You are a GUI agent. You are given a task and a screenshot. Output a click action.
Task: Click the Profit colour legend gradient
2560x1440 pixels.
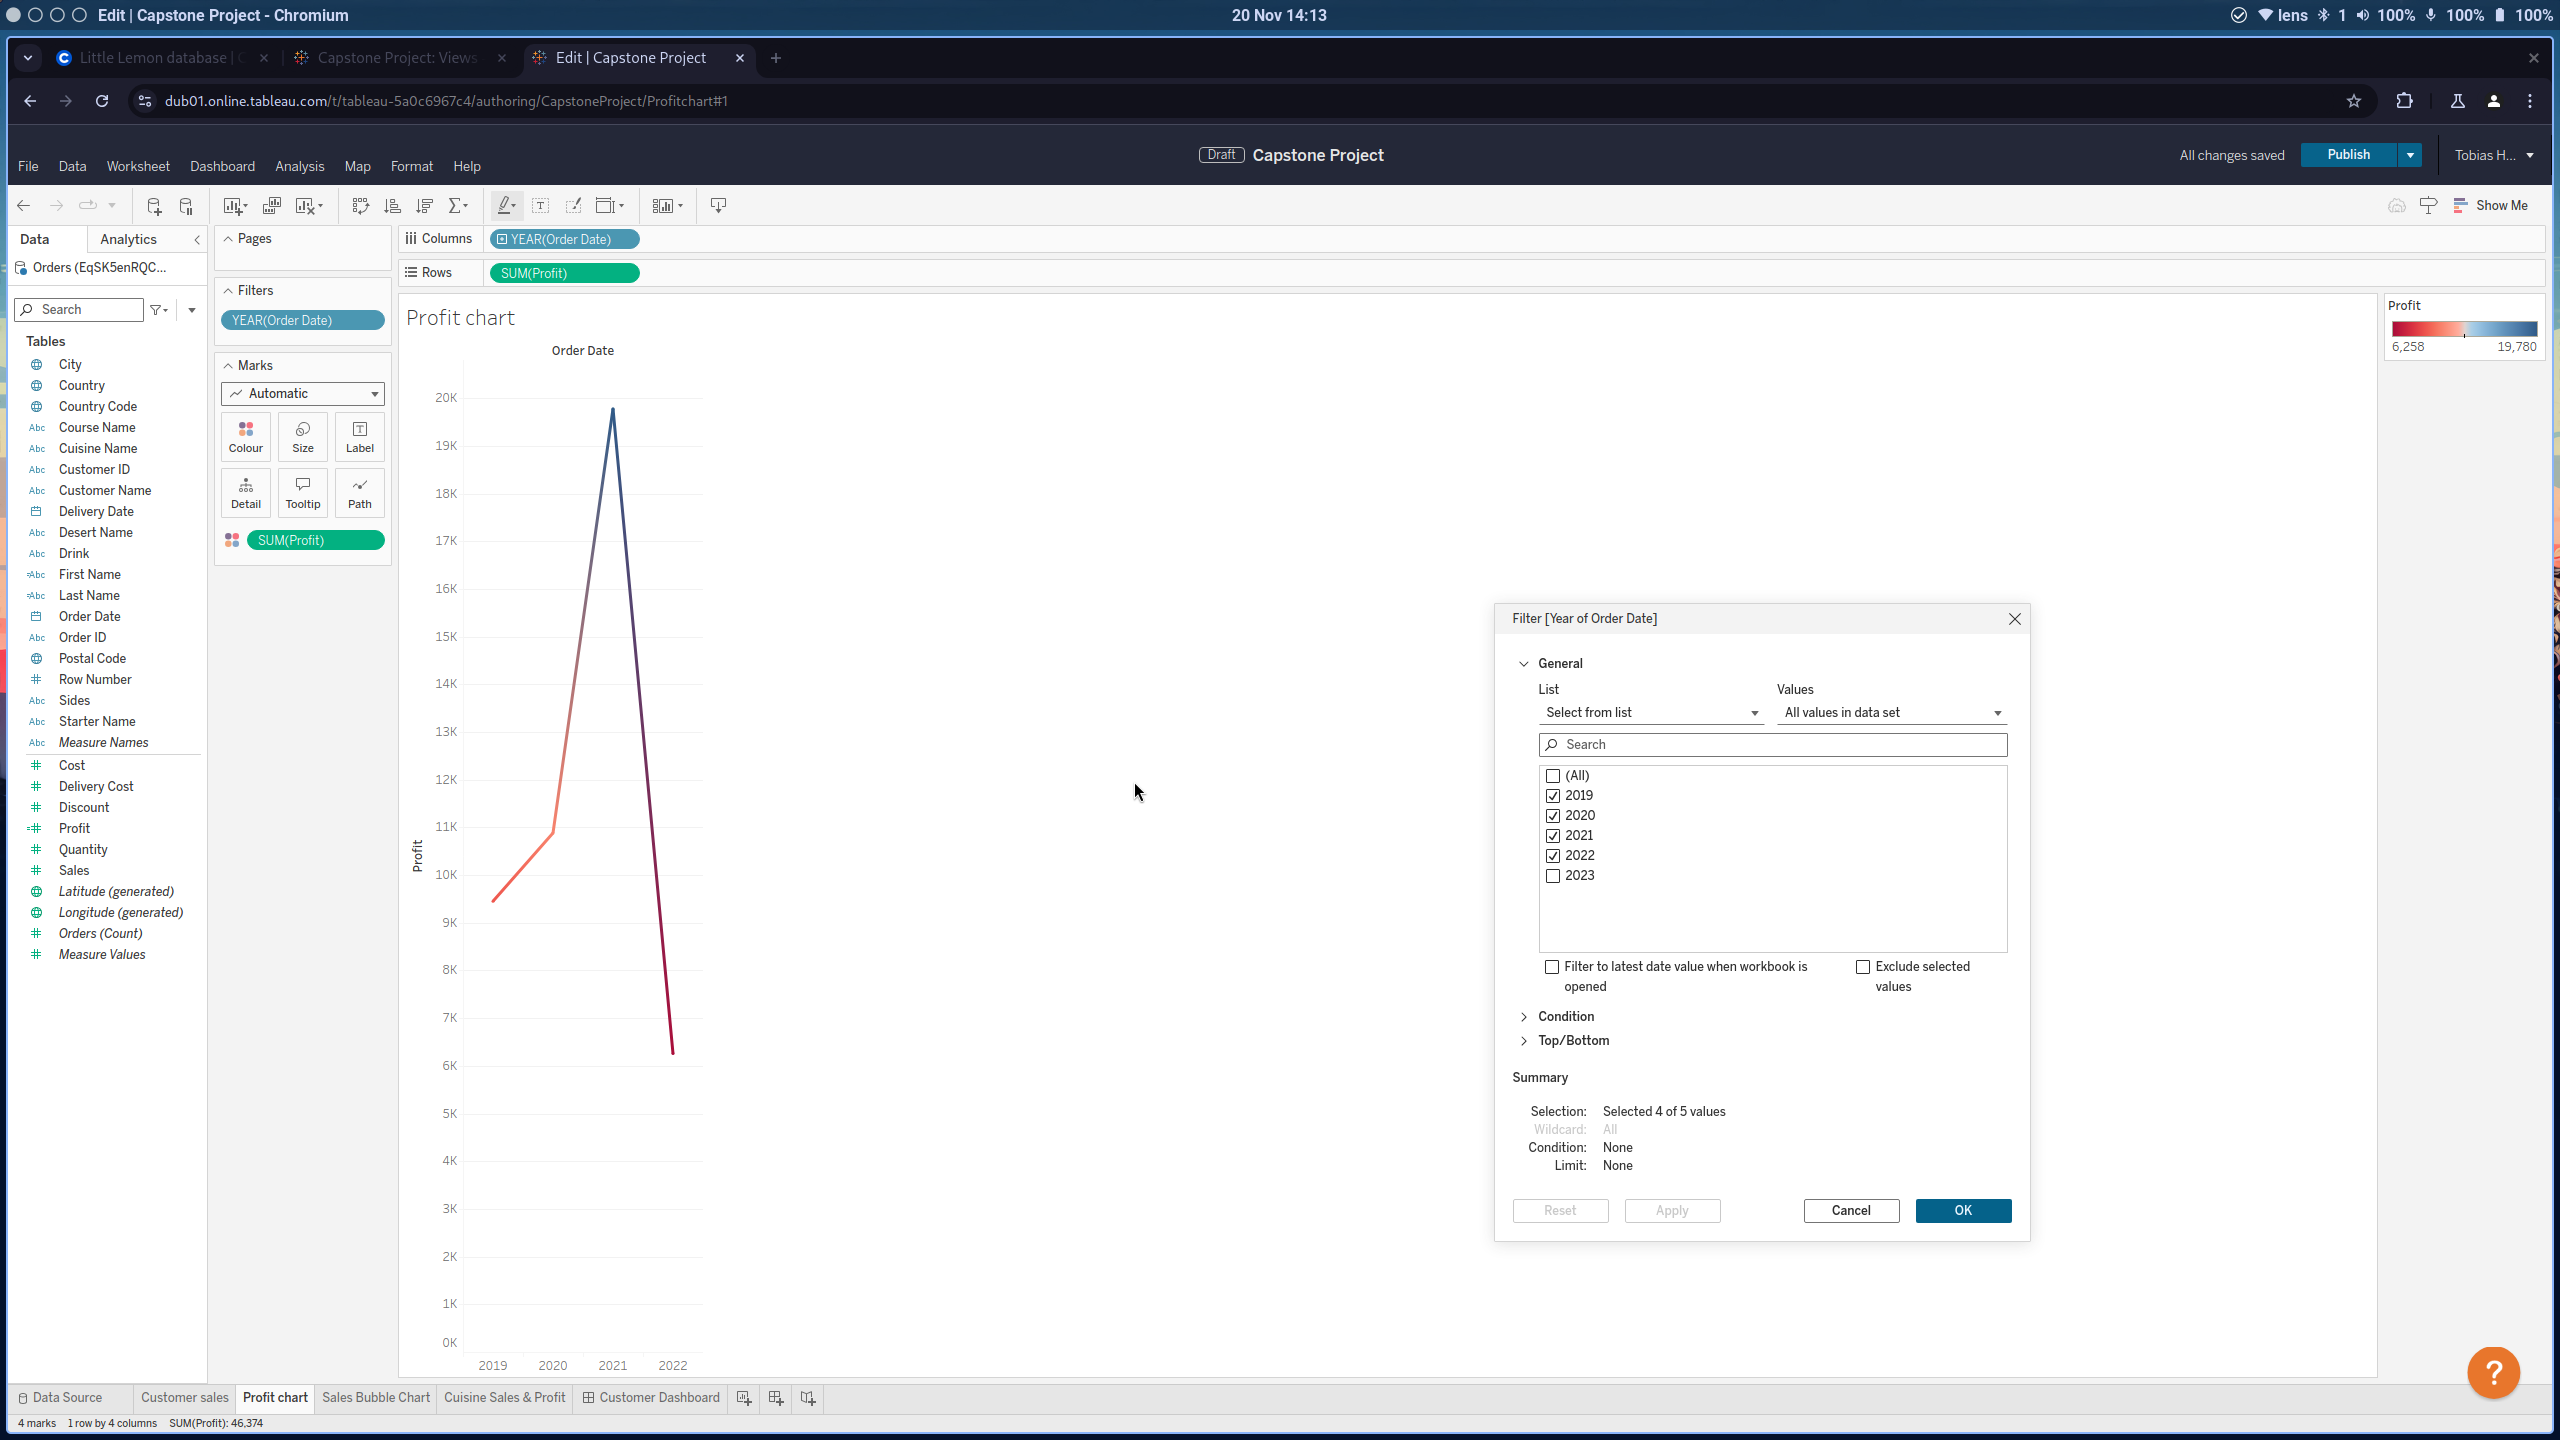pyautogui.click(x=2463, y=329)
